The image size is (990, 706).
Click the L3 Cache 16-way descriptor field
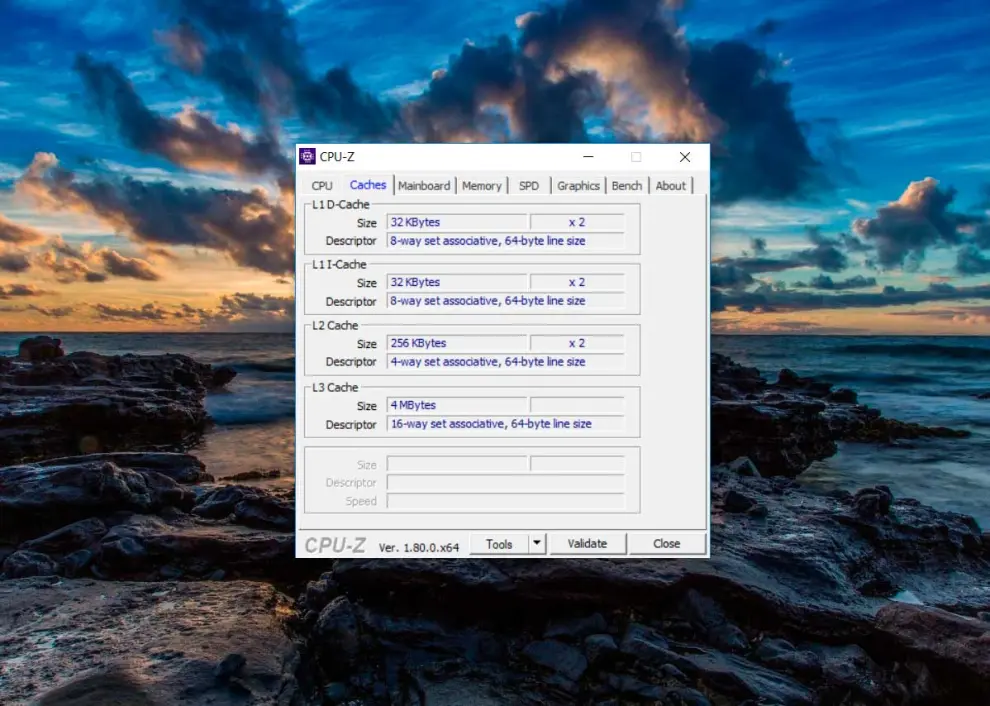[x=505, y=424]
